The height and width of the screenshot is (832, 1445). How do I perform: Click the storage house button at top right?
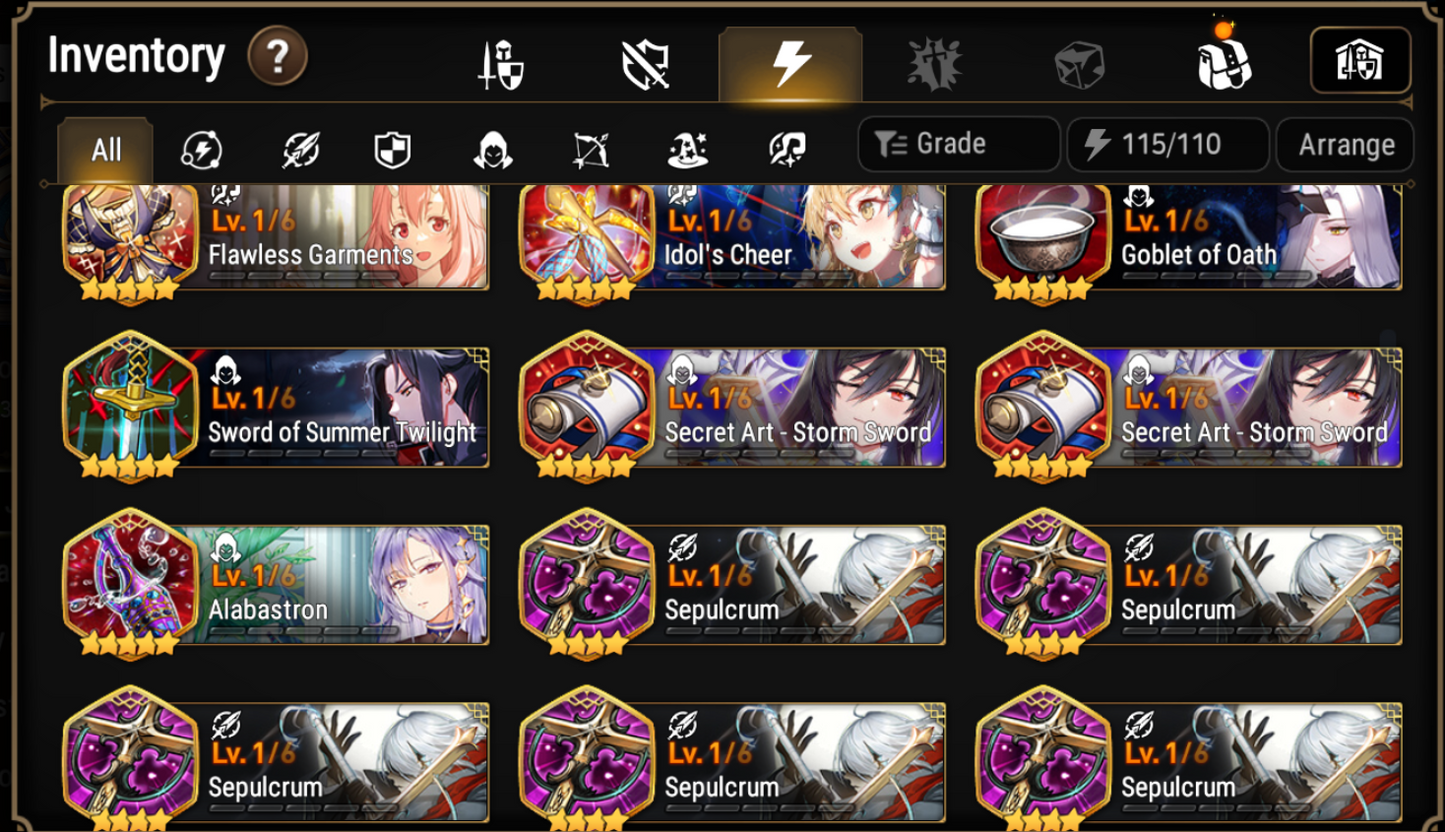1360,62
